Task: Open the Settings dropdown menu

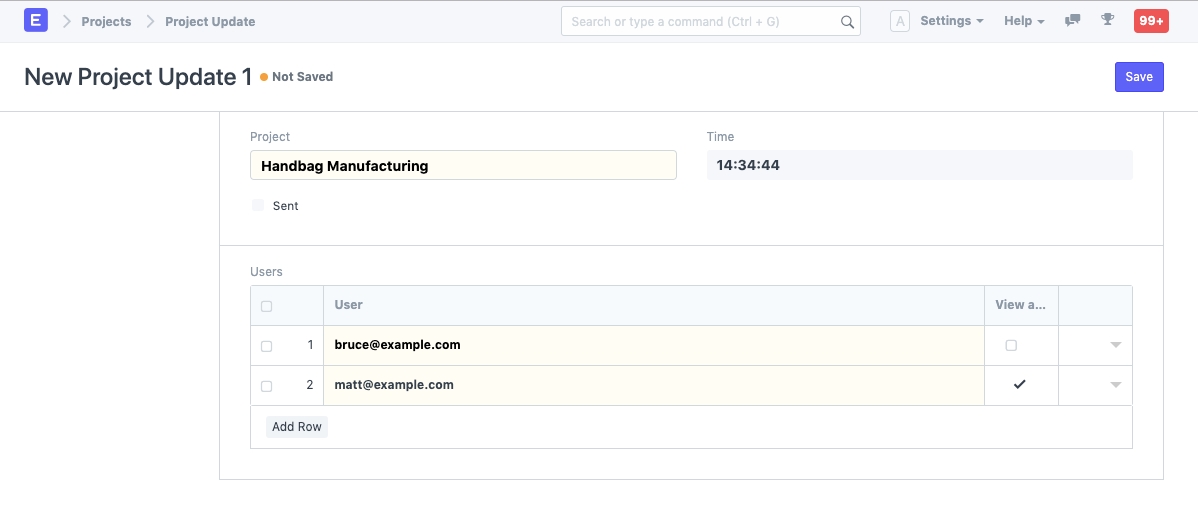Action: click(x=951, y=21)
